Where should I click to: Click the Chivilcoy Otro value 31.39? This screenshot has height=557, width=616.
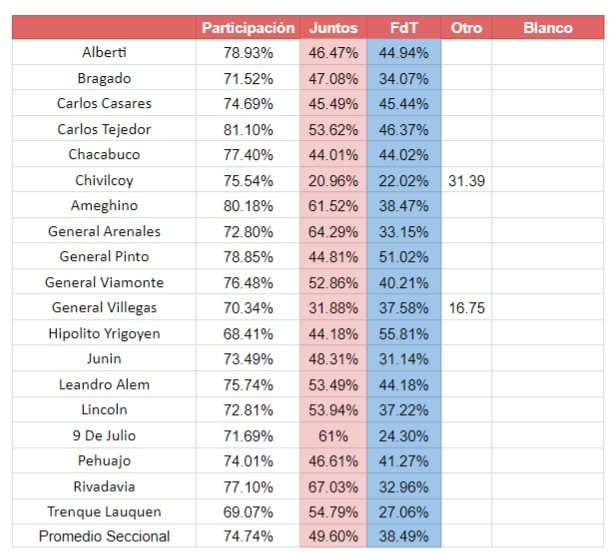click(466, 180)
